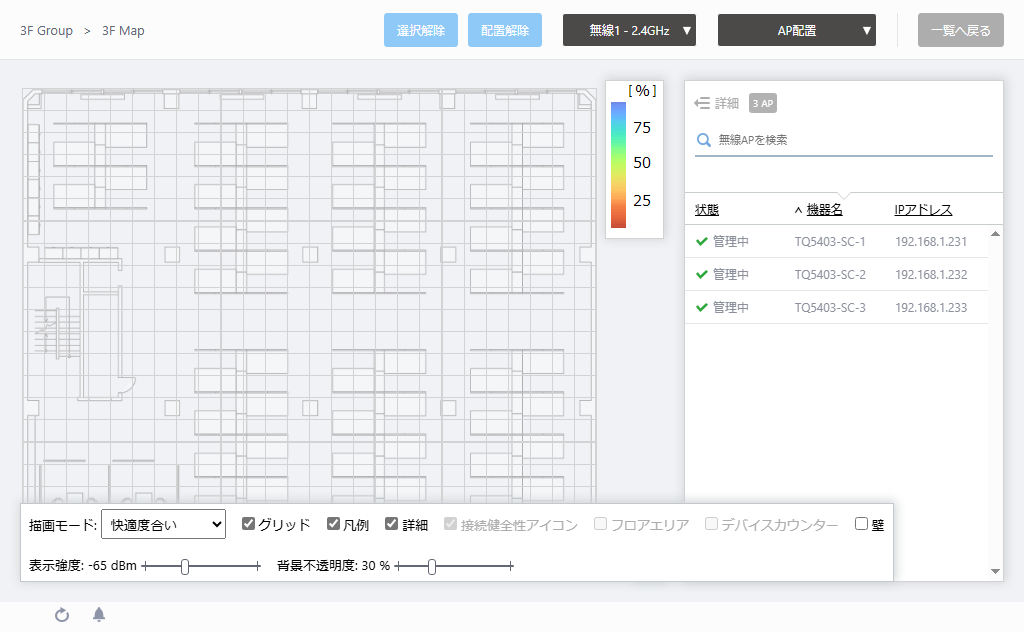The height and width of the screenshot is (632, 1024).
Task: Click the green check for TQ5403-SC-3
Action: 702,307
